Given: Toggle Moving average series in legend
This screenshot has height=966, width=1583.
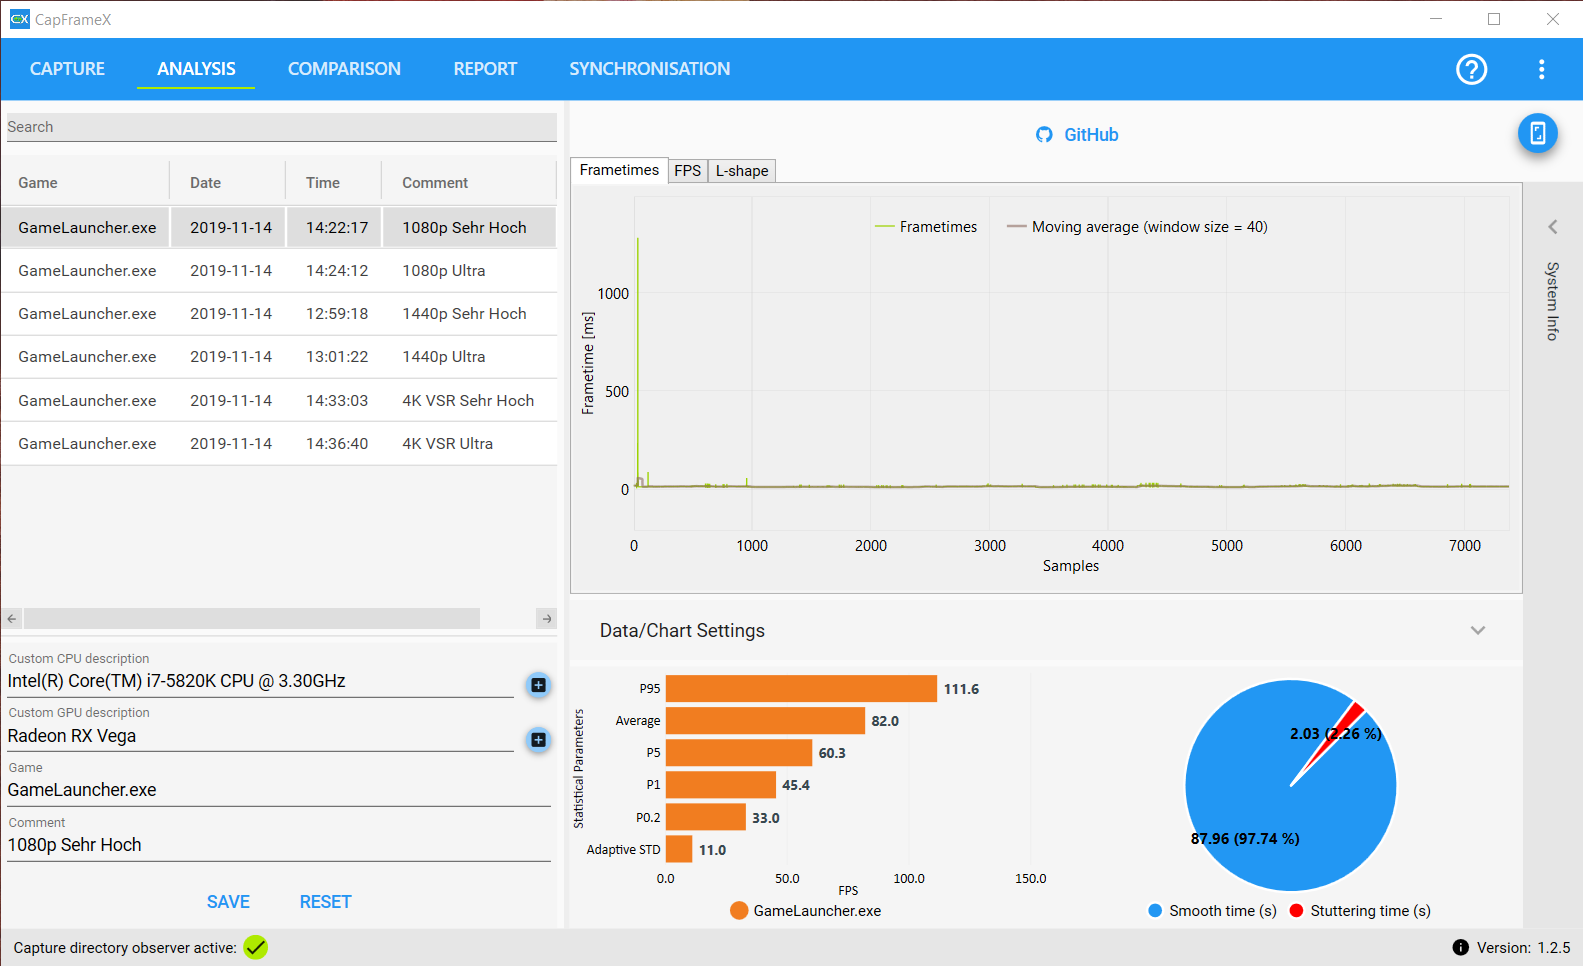Looking at the screenshot, I should tap(1137, 227).
